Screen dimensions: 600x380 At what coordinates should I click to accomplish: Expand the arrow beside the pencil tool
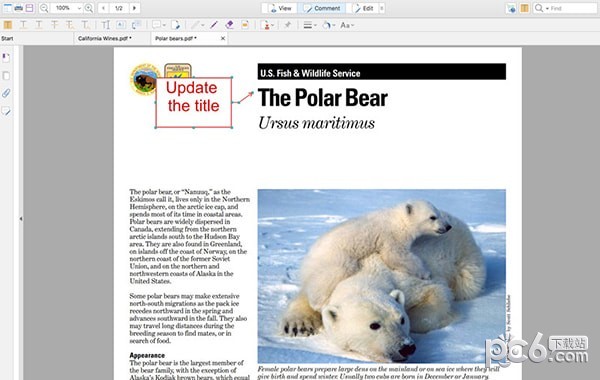(x=202, y=26)
